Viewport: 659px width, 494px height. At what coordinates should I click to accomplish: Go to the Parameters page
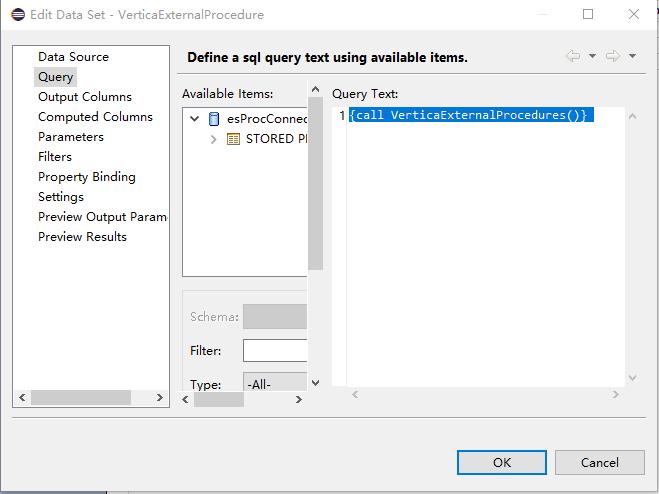(70, 137)
